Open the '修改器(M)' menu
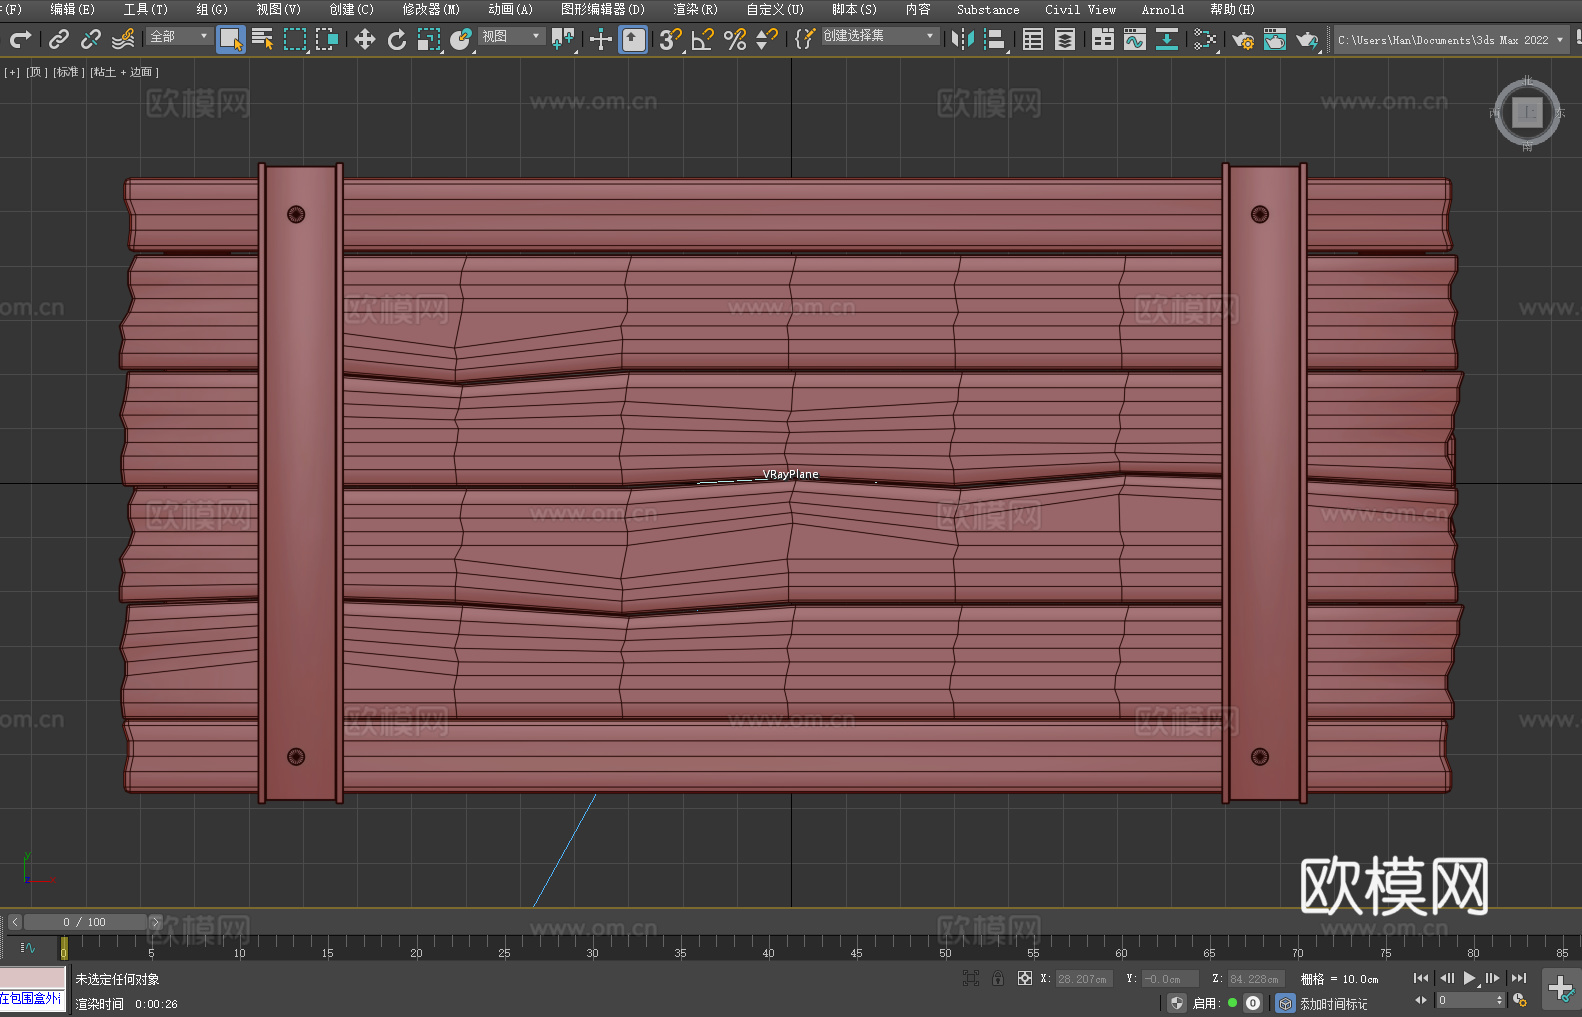This screenshot has width=1582, height=1017. point(431,9)
